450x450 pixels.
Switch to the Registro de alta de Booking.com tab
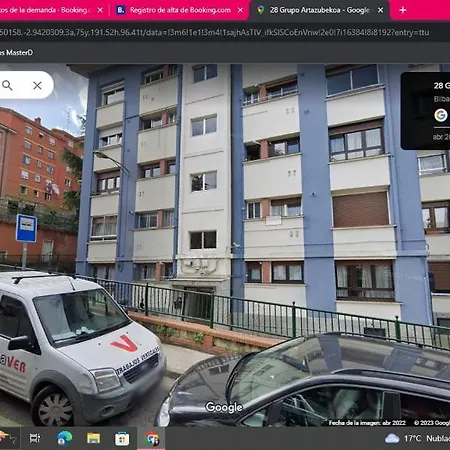click(180, 10)
